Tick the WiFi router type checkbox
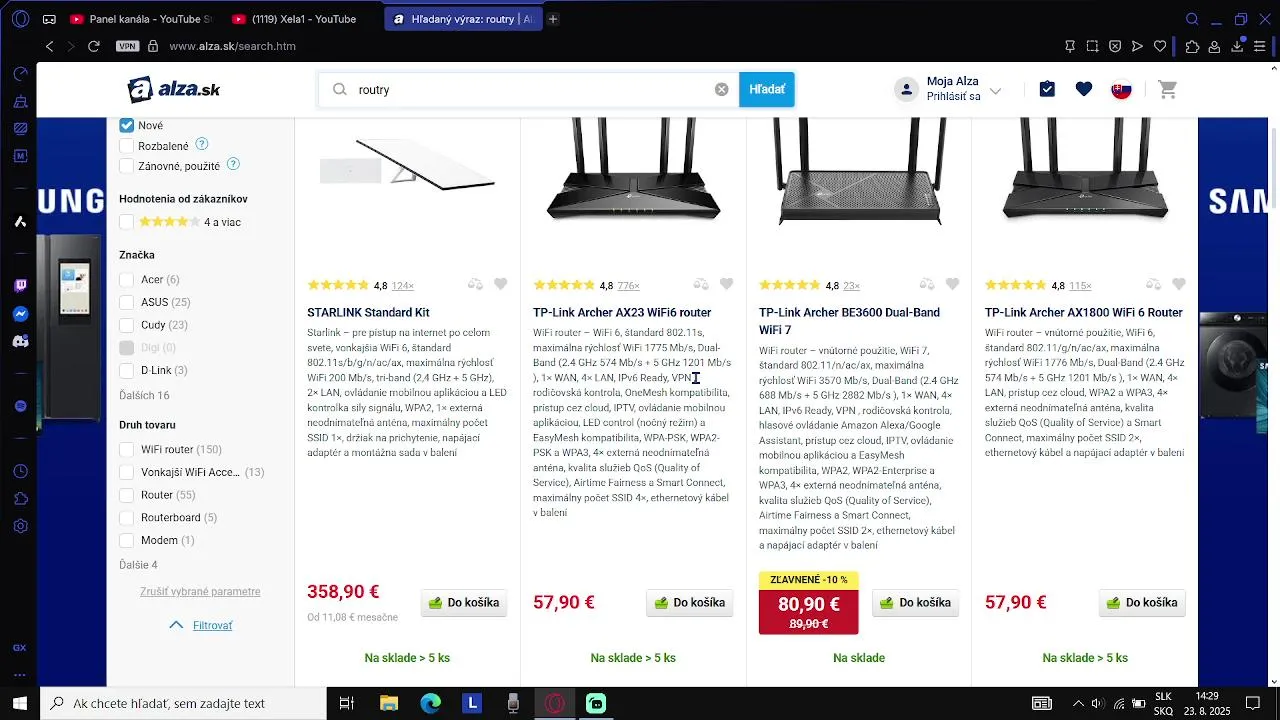This screenshot has height=720, width=1280. click(127, 450)
